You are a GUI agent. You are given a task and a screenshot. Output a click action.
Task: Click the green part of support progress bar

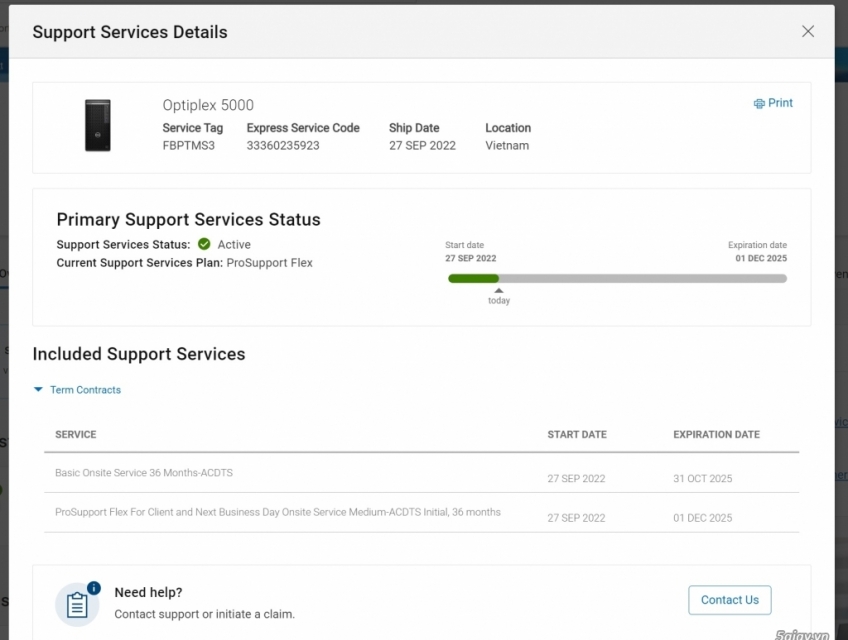pos(473,278)
